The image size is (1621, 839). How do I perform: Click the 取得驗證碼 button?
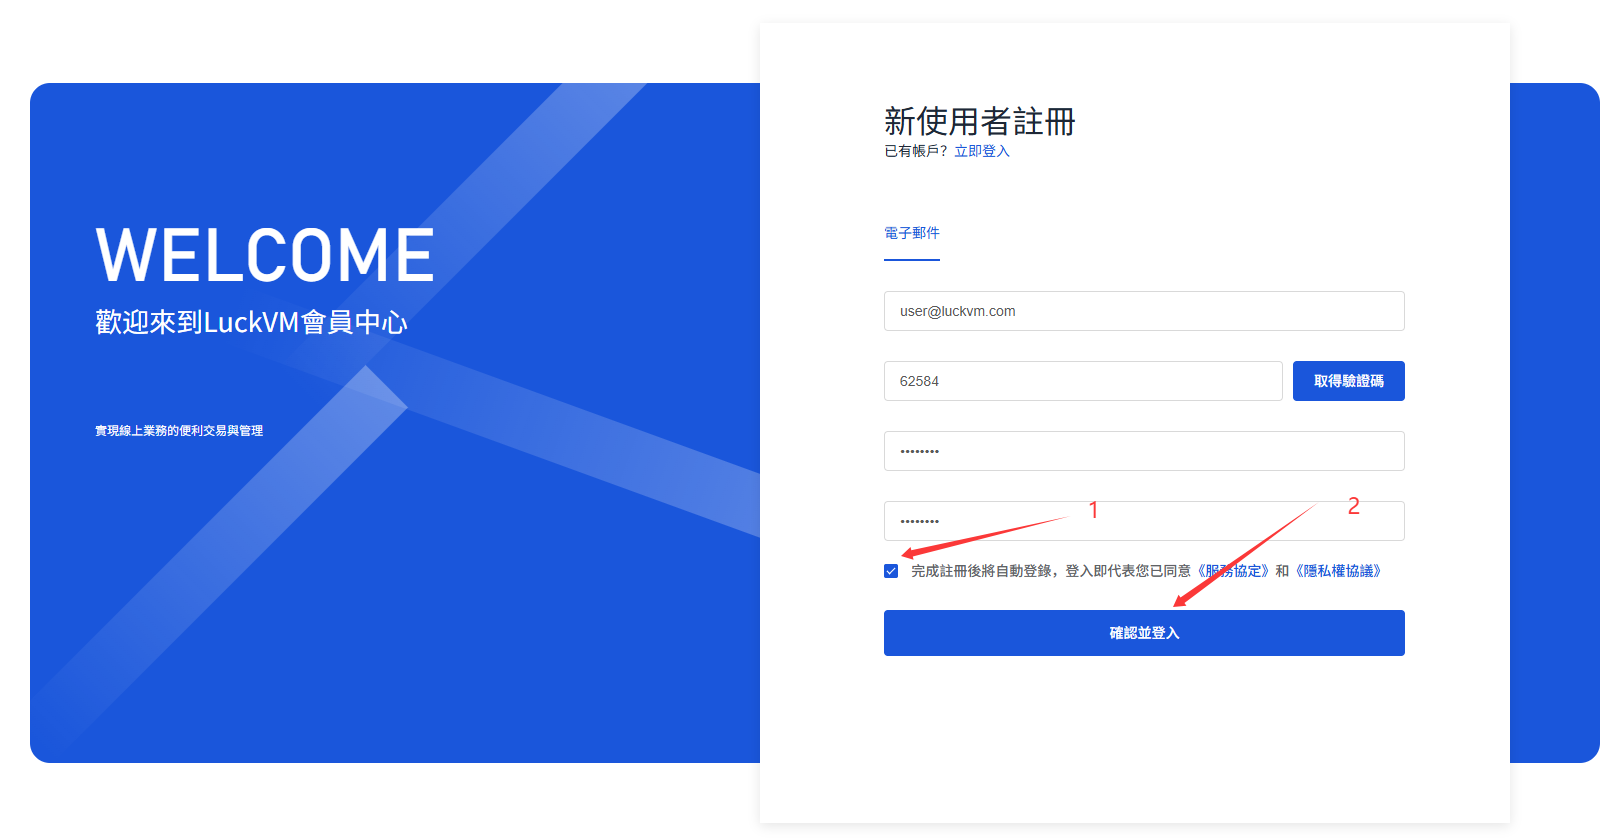point(1349,381)
